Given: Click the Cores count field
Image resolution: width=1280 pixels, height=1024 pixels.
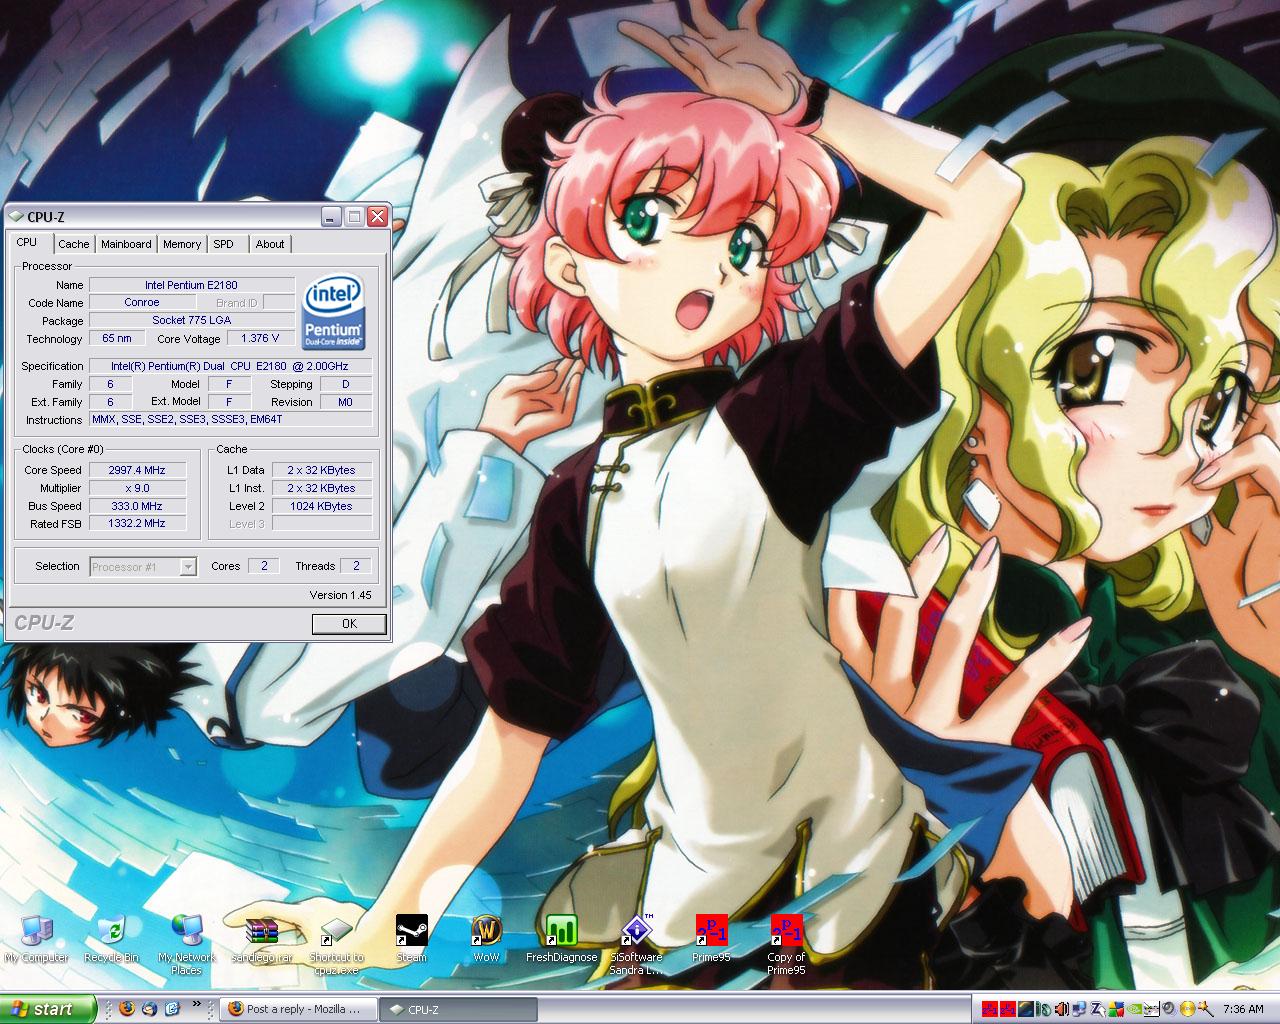Looking at the screenshot, I should [263, 566].
